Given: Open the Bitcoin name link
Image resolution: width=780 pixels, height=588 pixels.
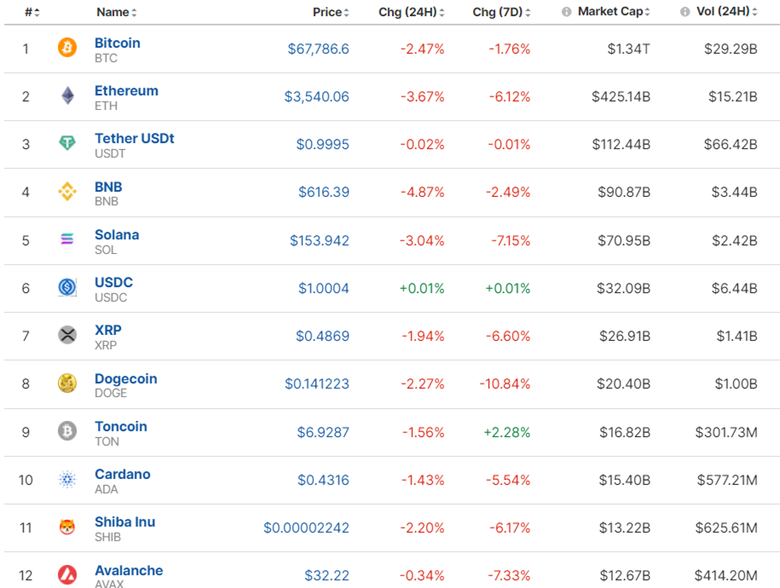Looking at the screenshot, I should (x=117, y=43).
